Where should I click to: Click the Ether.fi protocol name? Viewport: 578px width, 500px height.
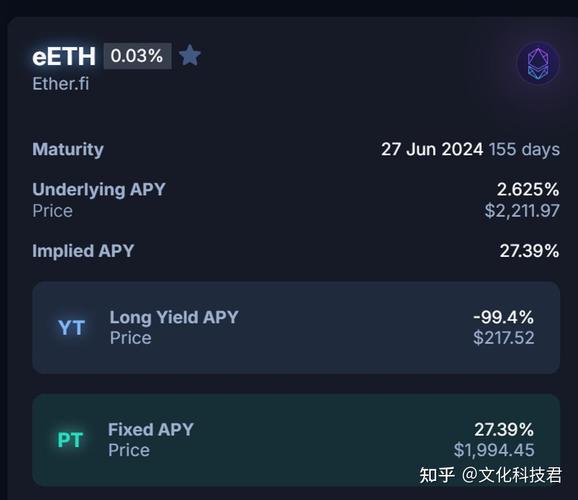pyautogui.click(x=61, y=84)
